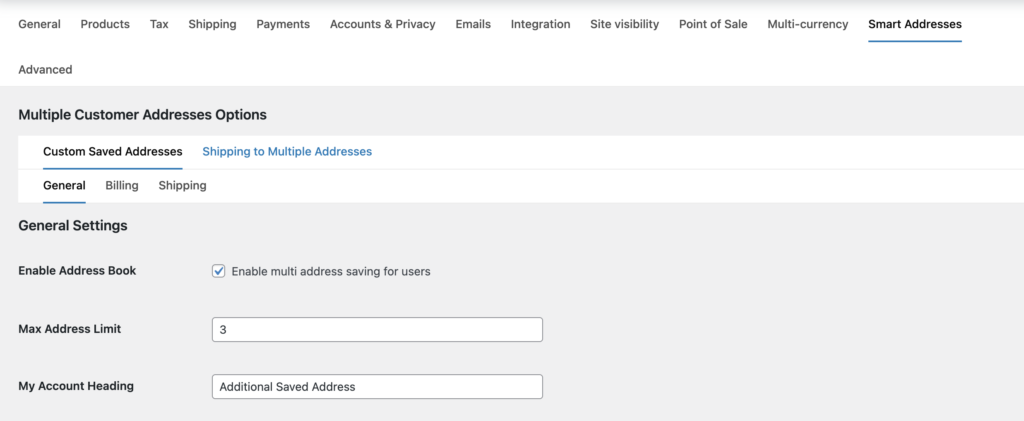Focus the My Account Heading text field
Screen dimensions: 1024x421
pos(377,387)
